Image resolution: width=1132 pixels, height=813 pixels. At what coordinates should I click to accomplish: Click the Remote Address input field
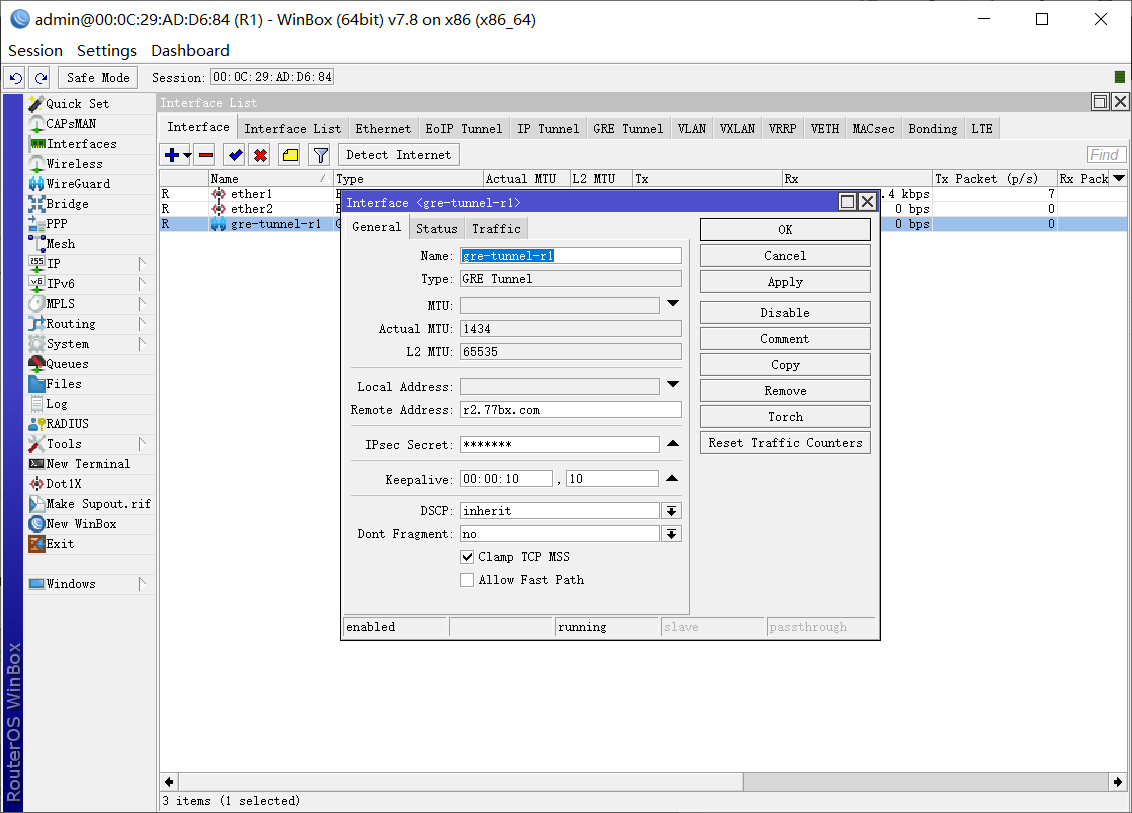(570, 410)
